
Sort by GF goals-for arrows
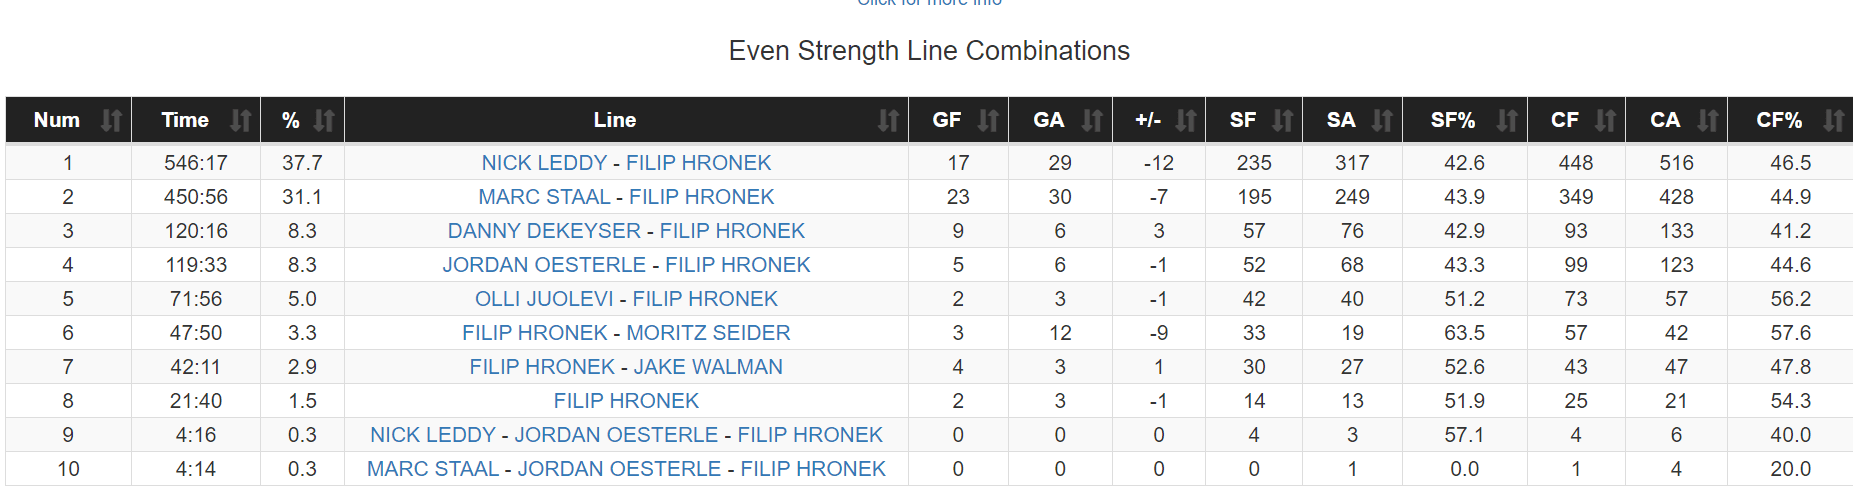[x=988, y=121]
